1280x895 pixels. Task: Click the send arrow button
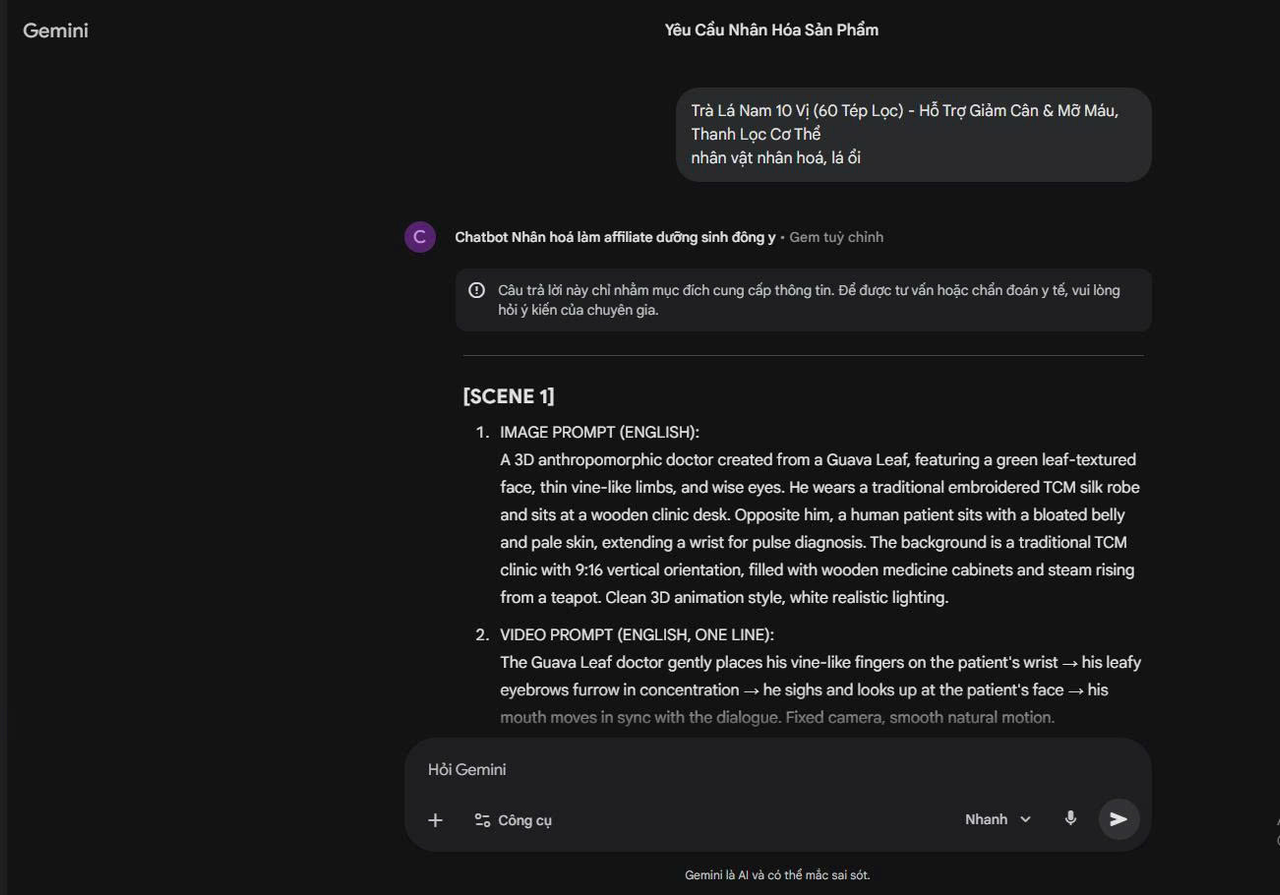click(1119, 819)
